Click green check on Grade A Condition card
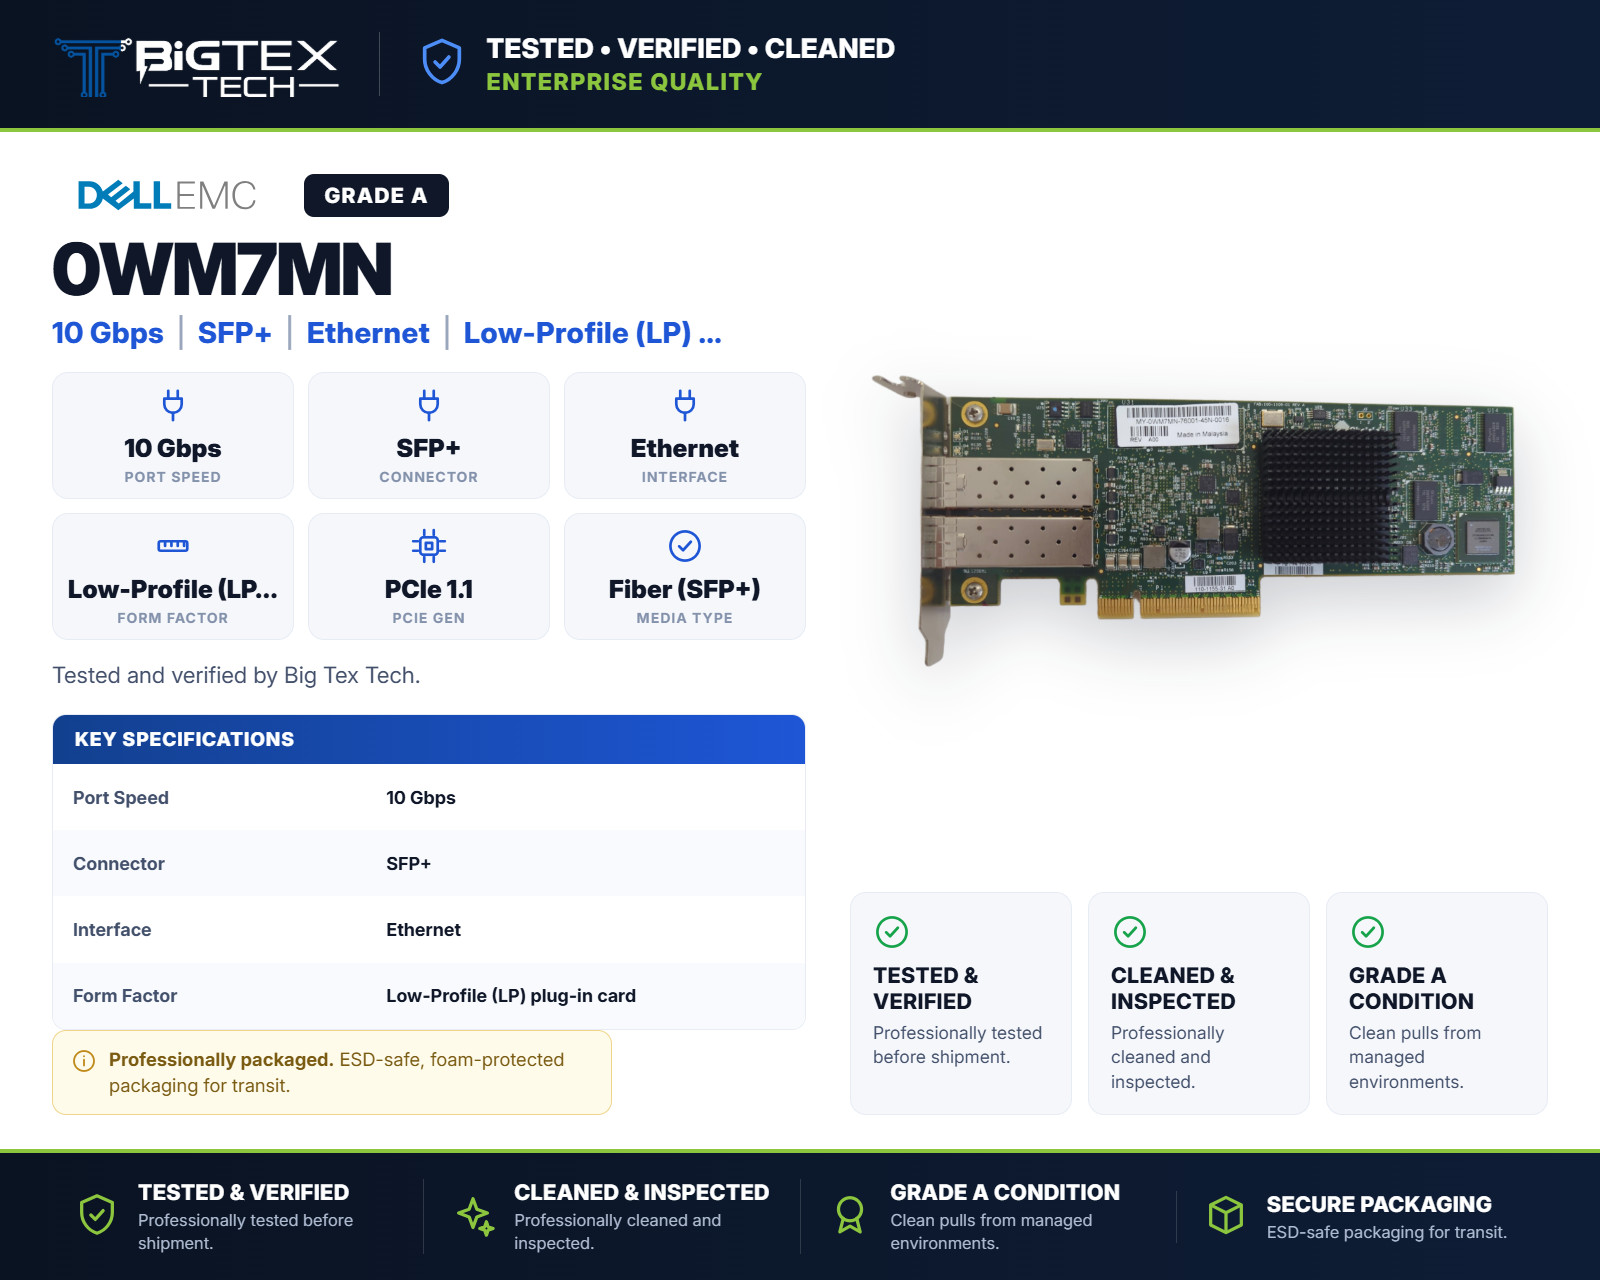The image size is (1600, 1280). [x=1368, y=932]
